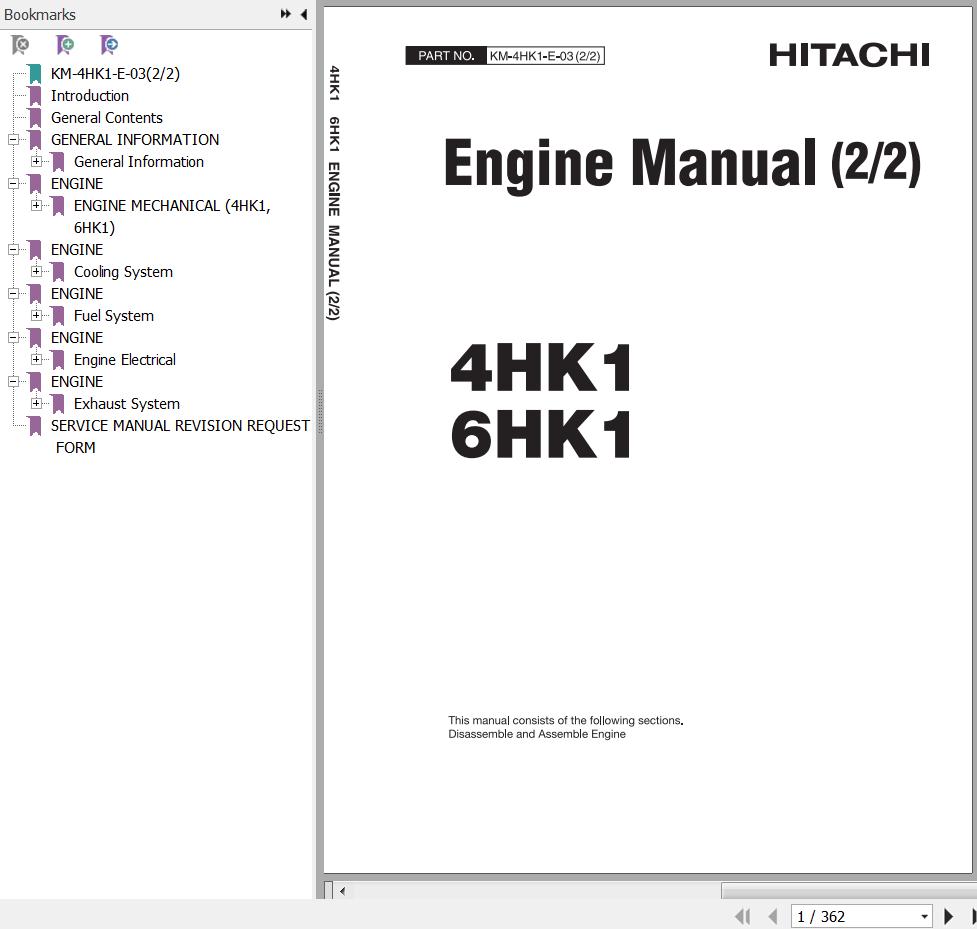Click the Fuel System bookmark's purple icon
Image resolution: width=977 pixels, height=929 pixels.
point(58,316)
